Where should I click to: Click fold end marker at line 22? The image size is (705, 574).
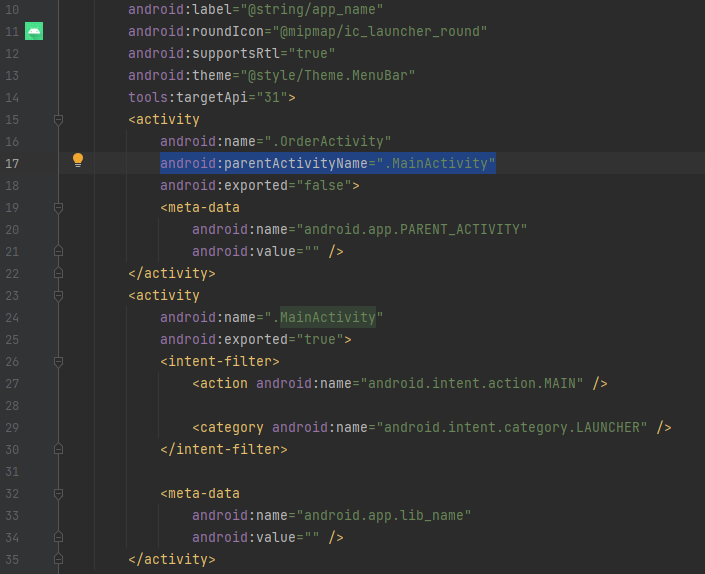[58, 273]
